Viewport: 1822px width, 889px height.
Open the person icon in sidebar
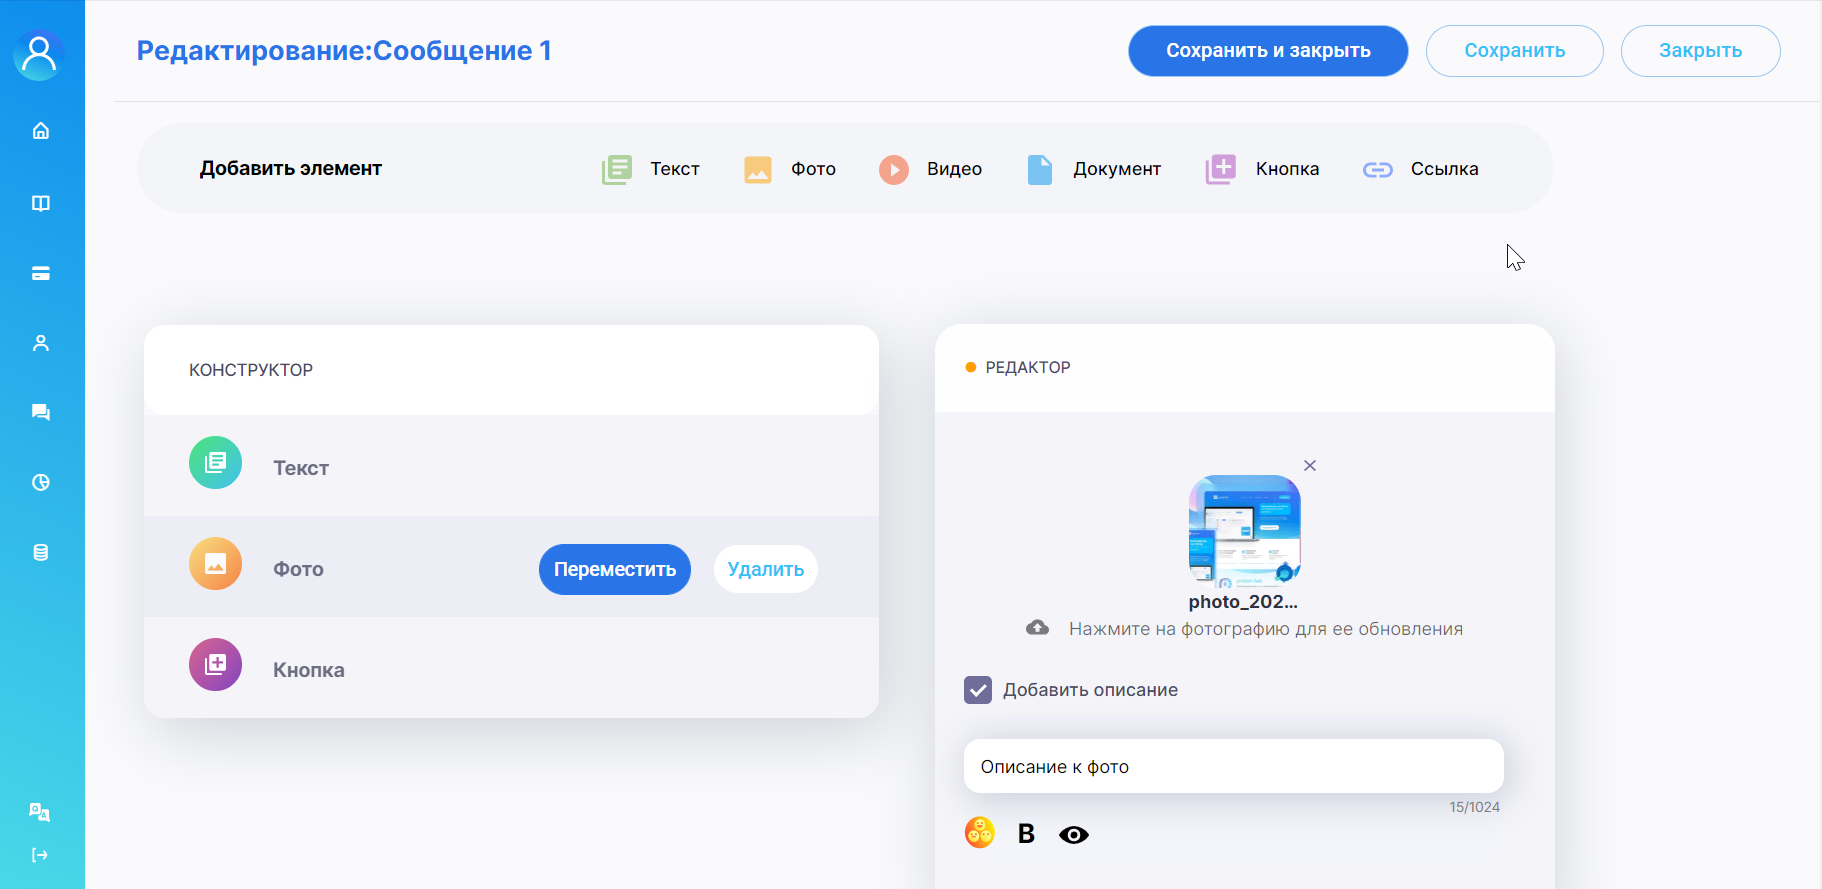(41, 343)
